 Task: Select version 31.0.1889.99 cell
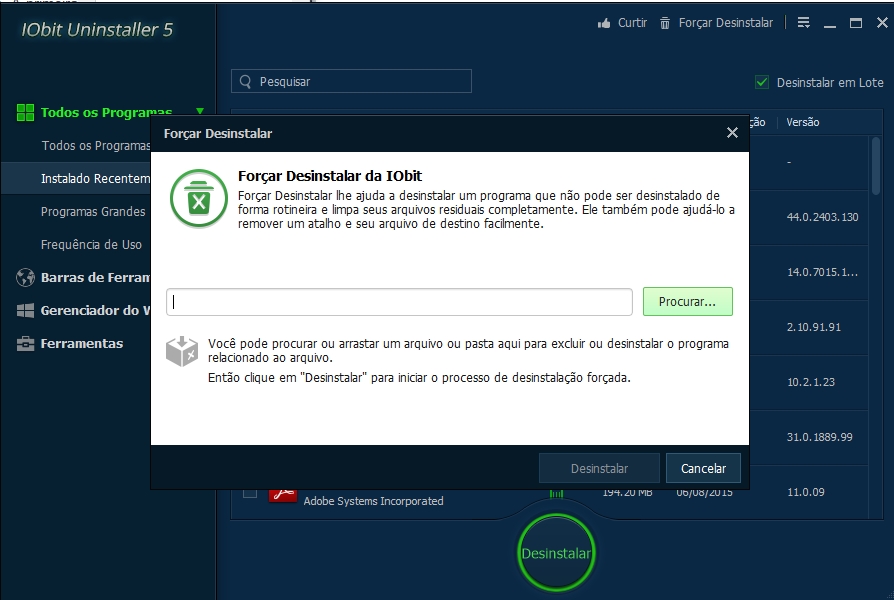819,437
